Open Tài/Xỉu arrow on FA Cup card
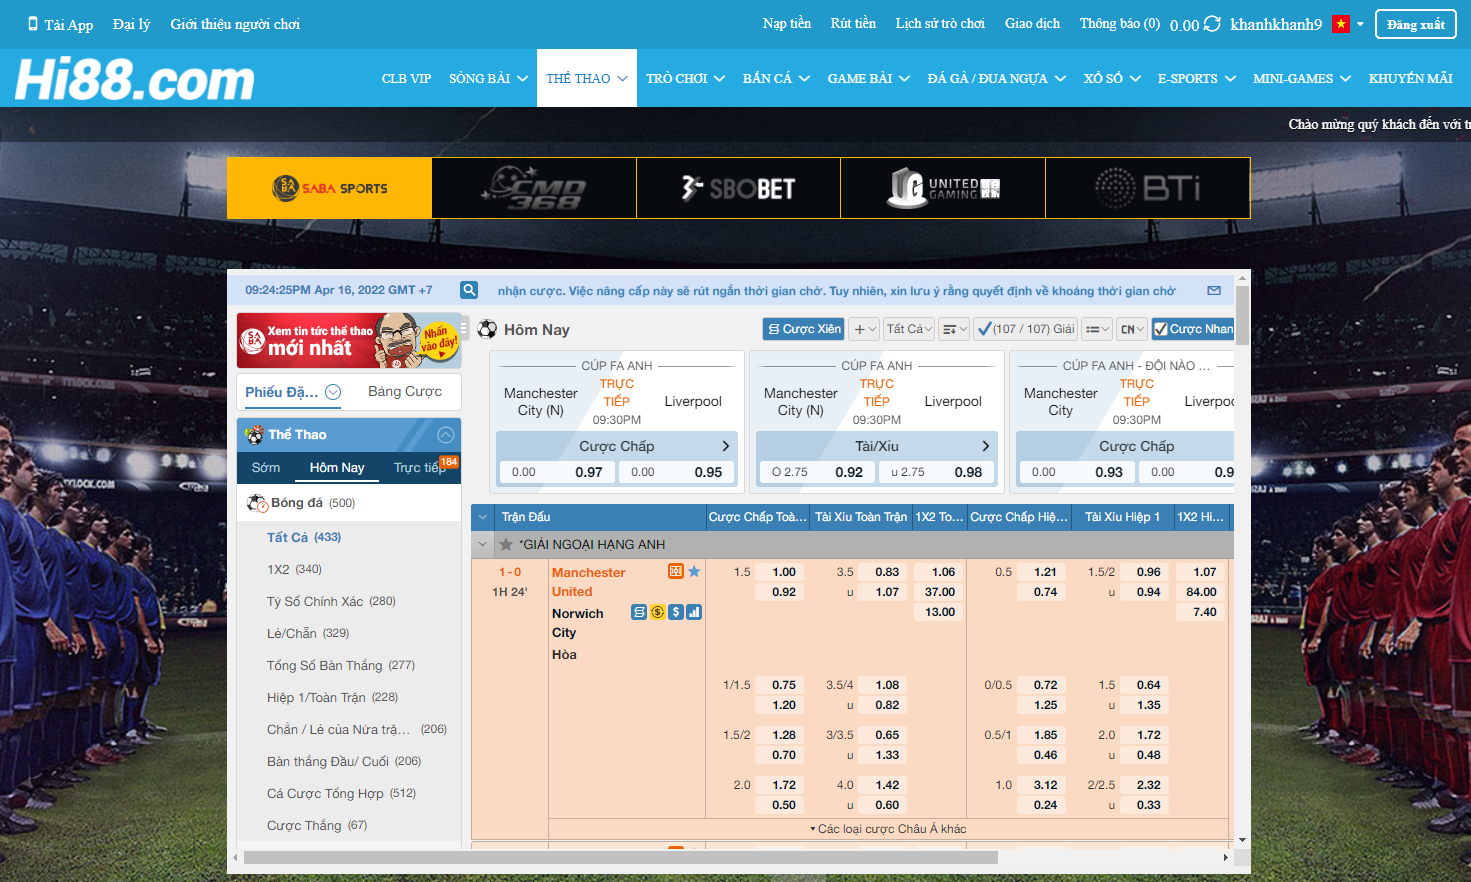 pyautogui.click(x=985, y=446)
